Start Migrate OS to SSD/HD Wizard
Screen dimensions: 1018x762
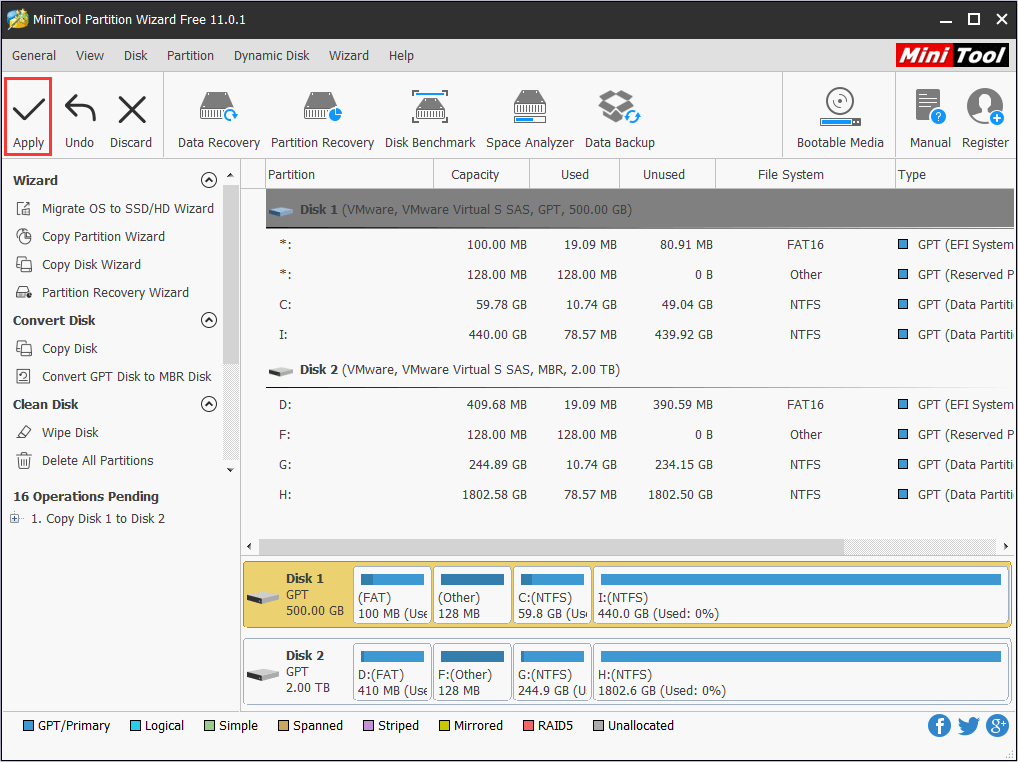point(115,208)
